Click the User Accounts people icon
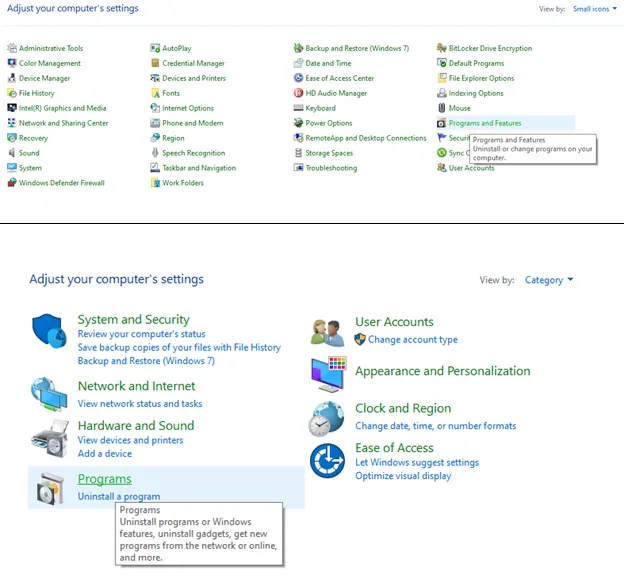624x579 pixels. [x=328, y=333]
